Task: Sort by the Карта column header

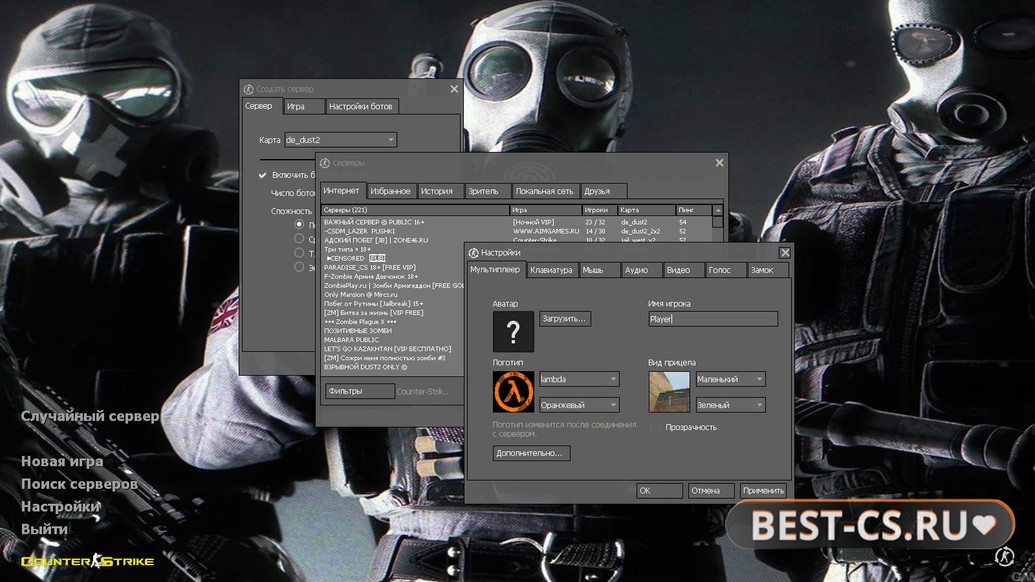Action: click(x=646, y=210)
